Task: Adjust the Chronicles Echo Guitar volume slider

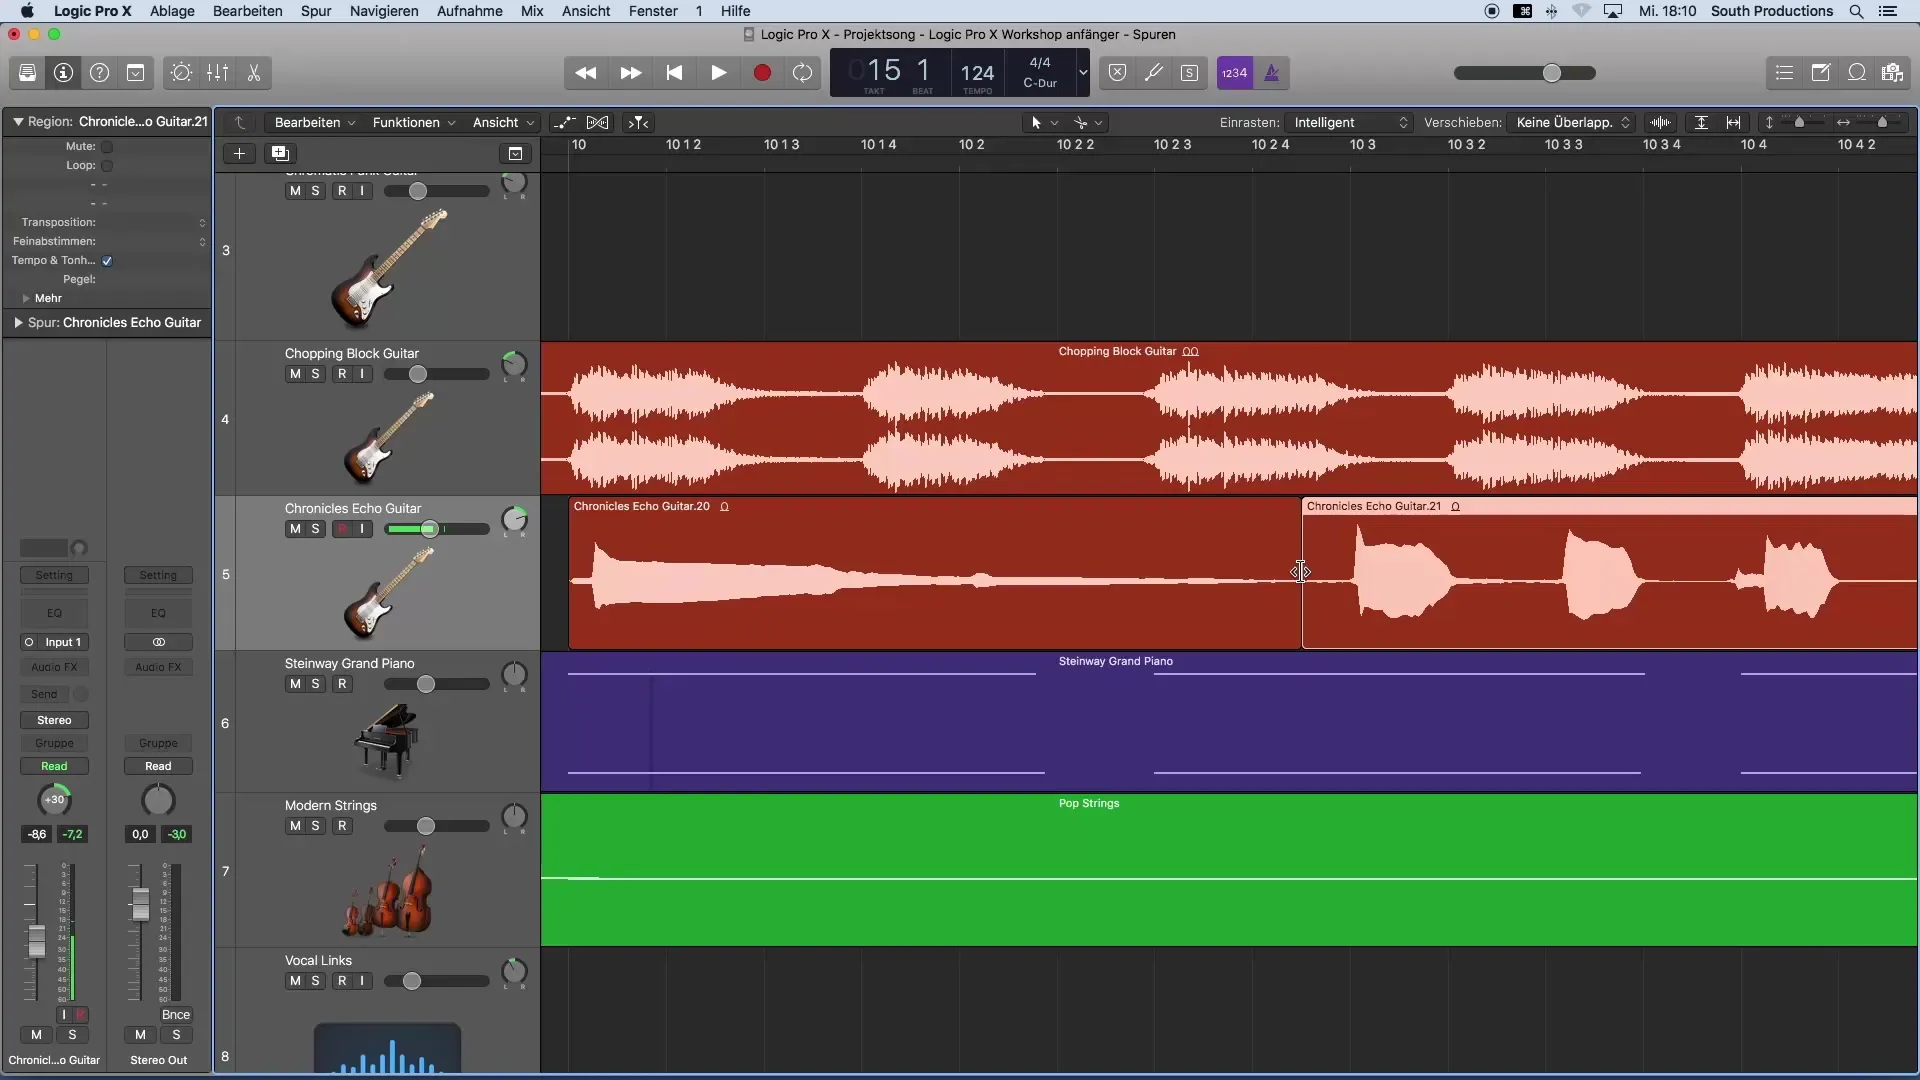Action: tap(436, 529)
